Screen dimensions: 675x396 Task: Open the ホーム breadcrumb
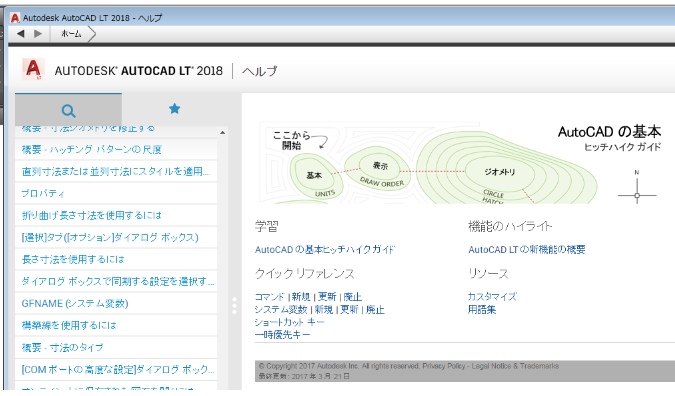(x=71, y=34)
